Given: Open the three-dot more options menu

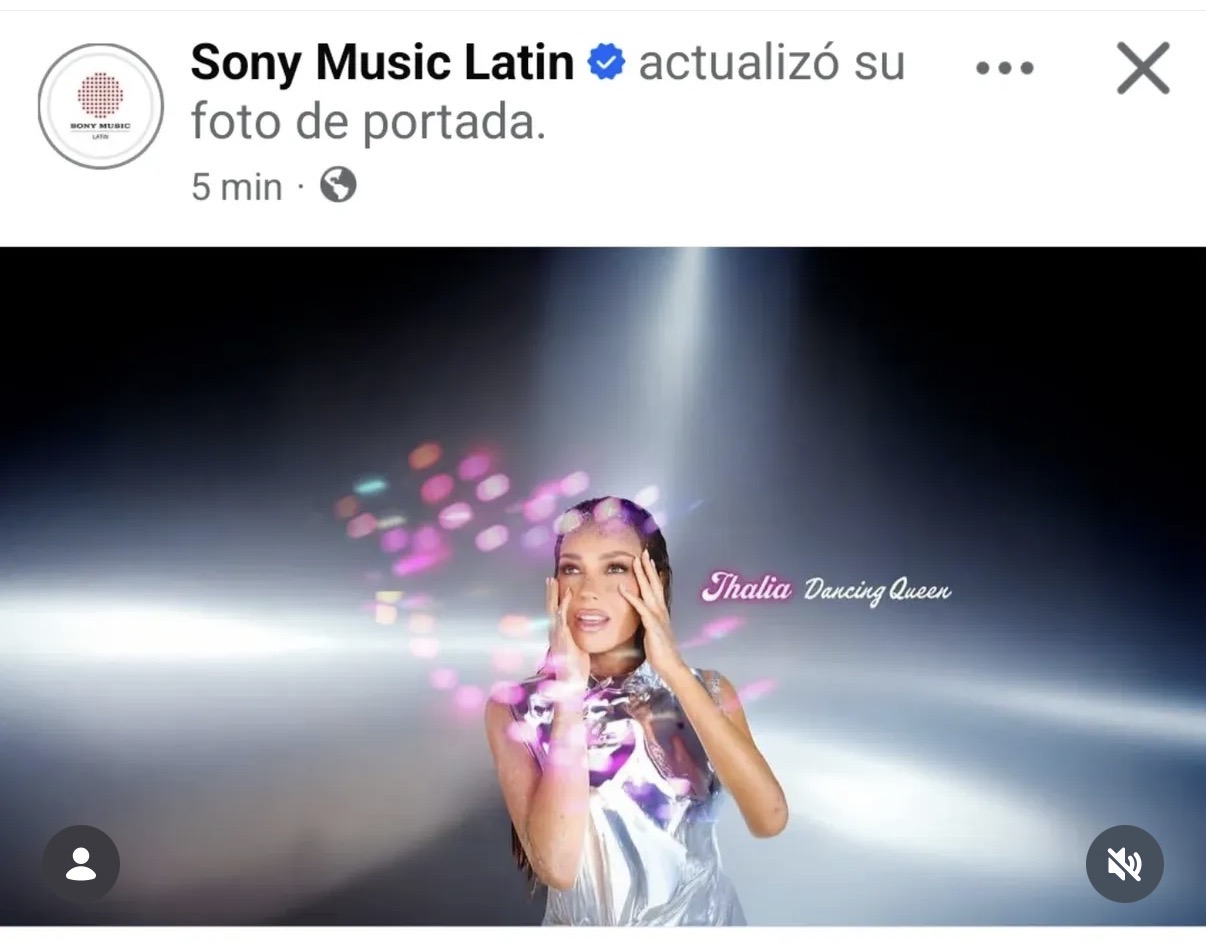Looking at the screenshot, I should click(1004, 69).
